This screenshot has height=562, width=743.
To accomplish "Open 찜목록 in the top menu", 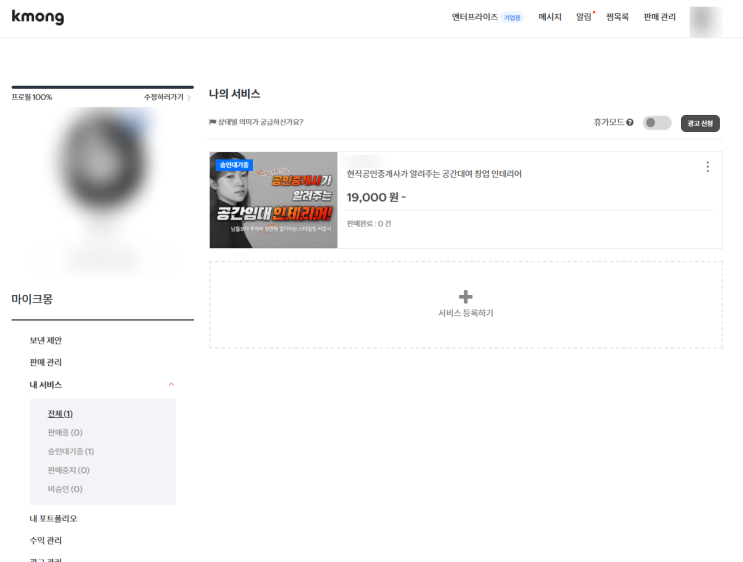I will [x=617, y=17].
